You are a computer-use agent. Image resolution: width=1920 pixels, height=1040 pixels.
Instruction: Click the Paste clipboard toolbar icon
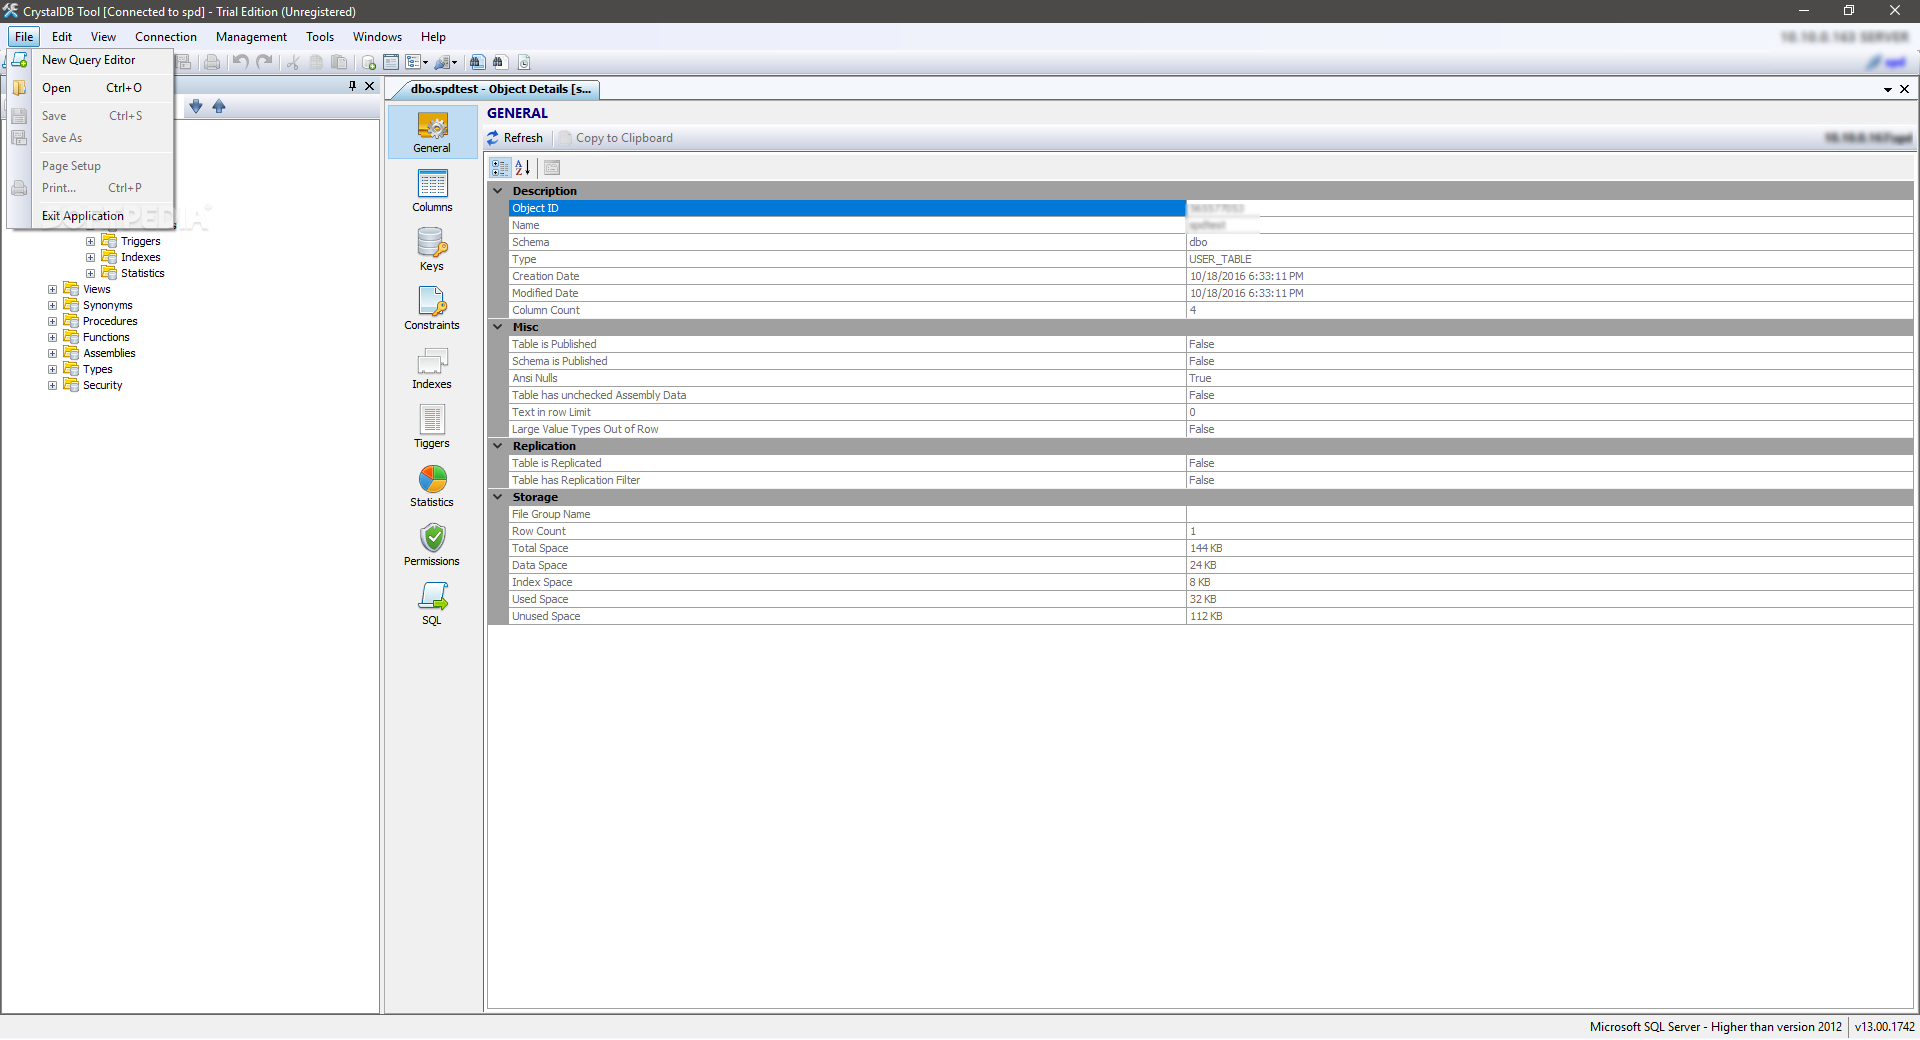(340, 62)
